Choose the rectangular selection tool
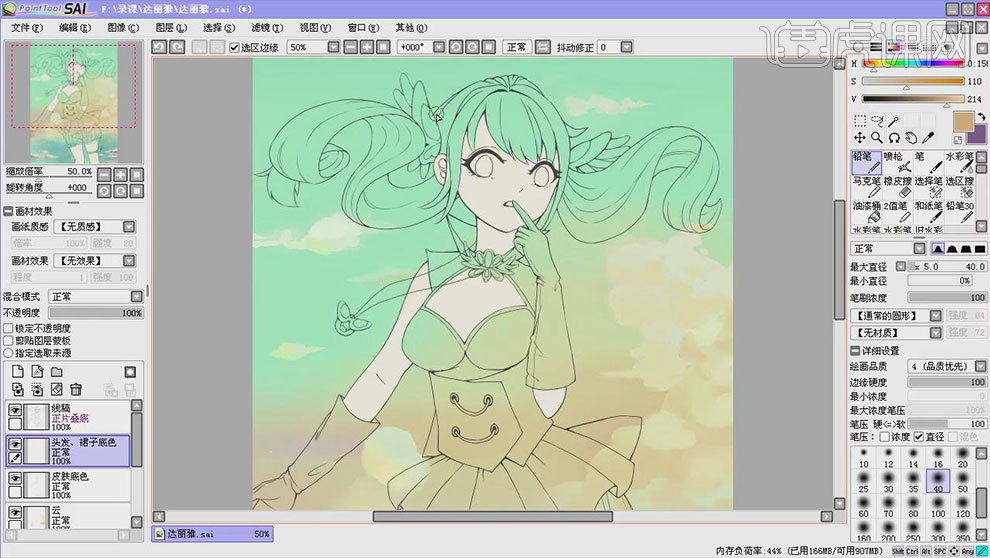This screenshot has width=990, height=558. [860, 121]
